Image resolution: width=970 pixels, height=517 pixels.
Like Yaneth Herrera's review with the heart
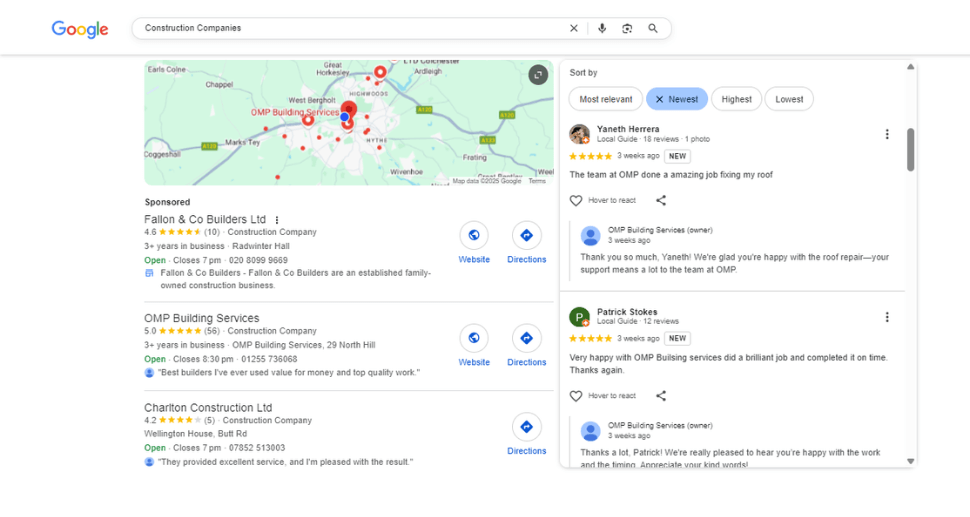point(576,200)
